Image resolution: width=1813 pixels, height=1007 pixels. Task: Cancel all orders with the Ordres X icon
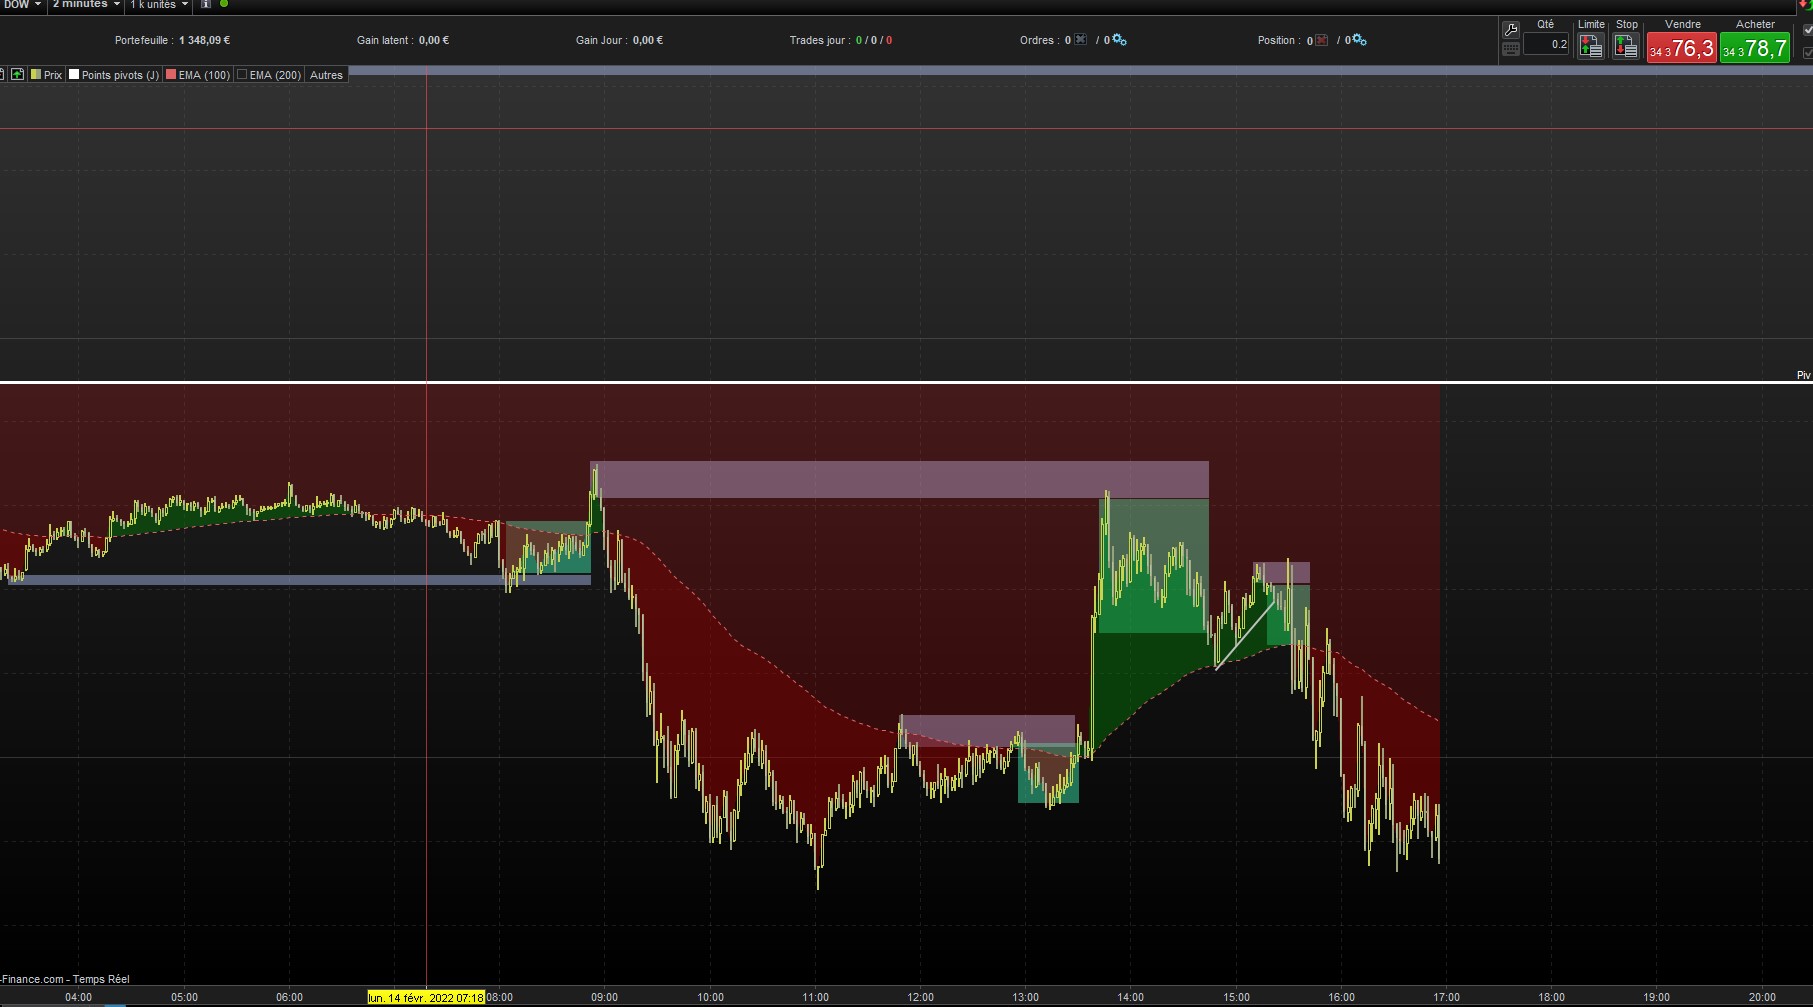[x=1081, y=40]
